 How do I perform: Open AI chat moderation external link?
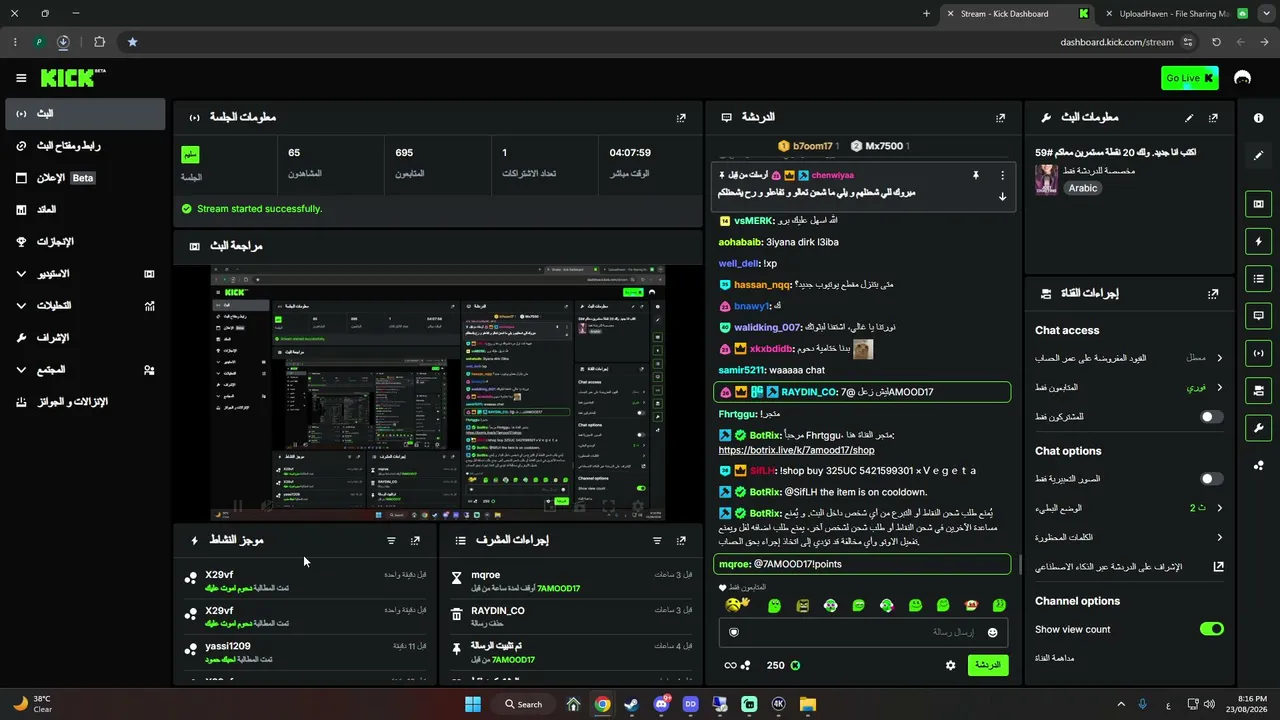(x=1218, y=566)
